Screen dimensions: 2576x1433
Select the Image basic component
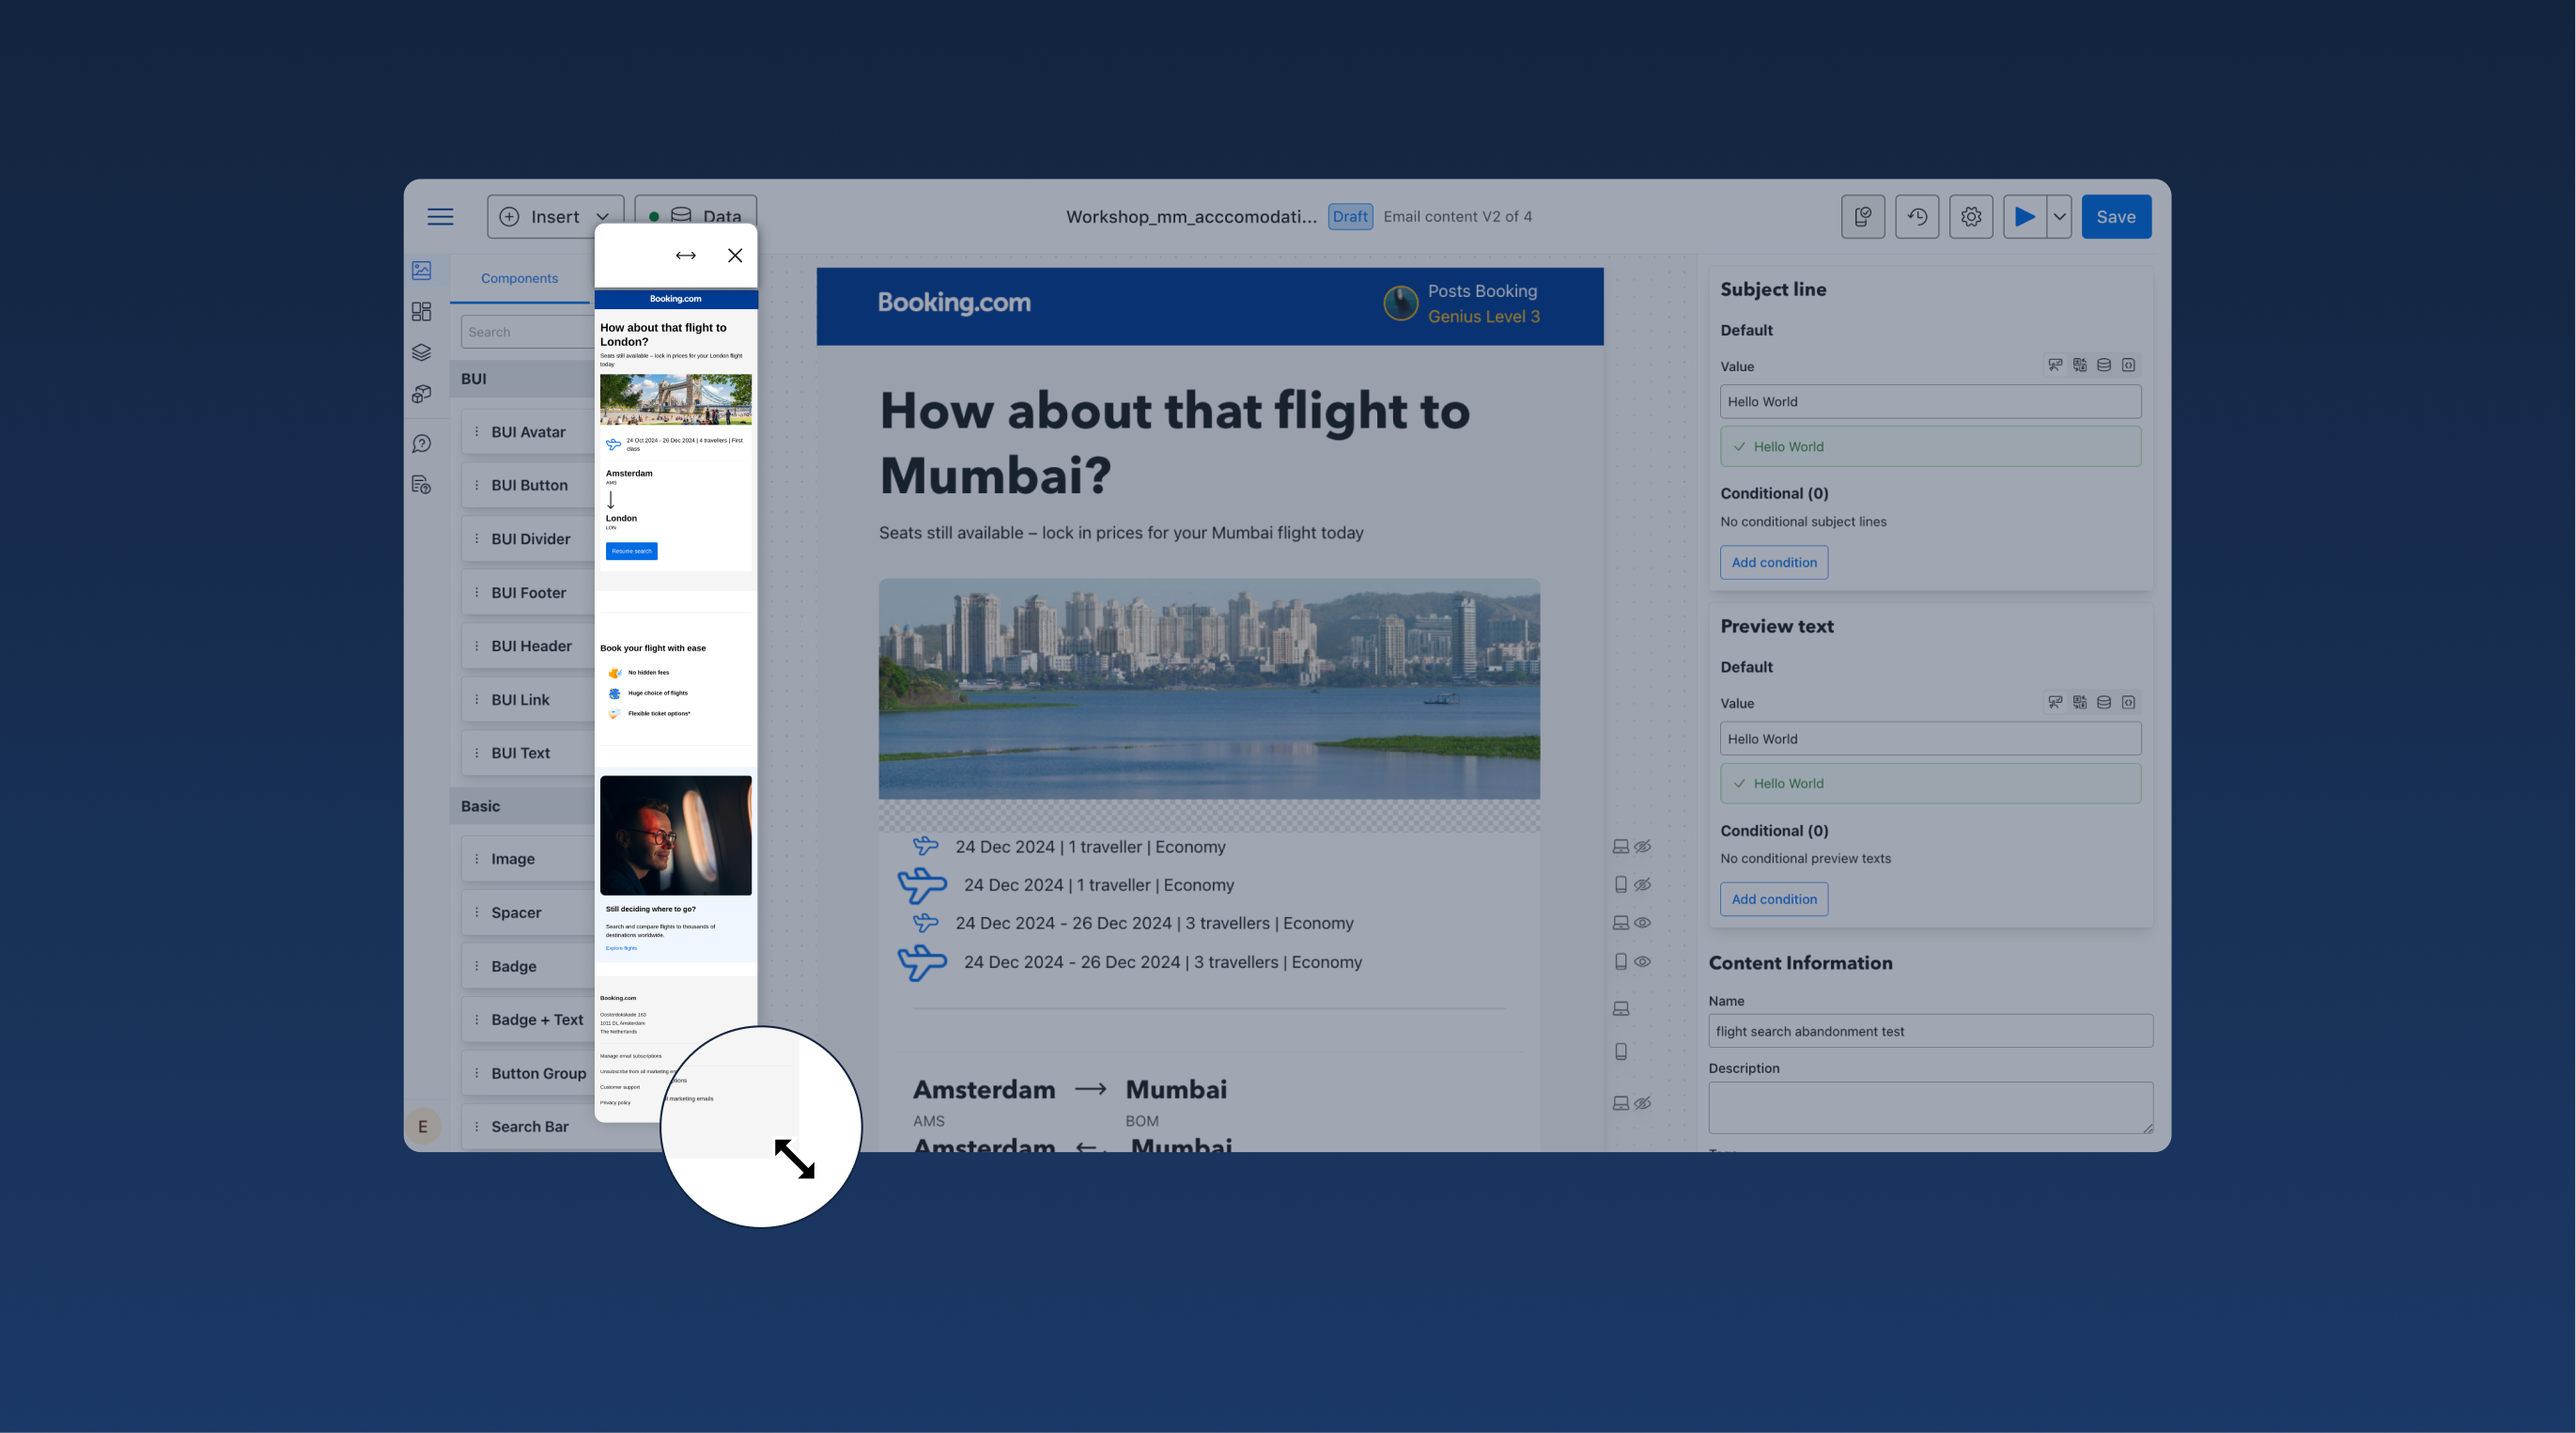(528, 859)
